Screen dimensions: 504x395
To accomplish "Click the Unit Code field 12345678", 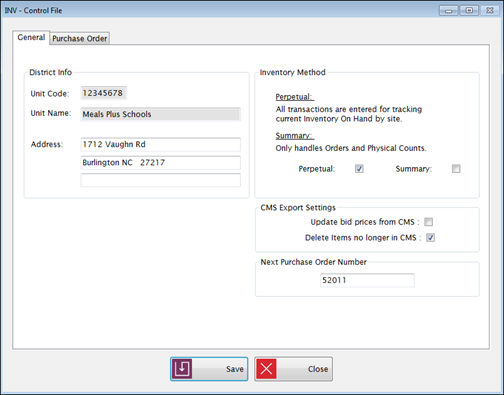I will click(x=103, y=93).
